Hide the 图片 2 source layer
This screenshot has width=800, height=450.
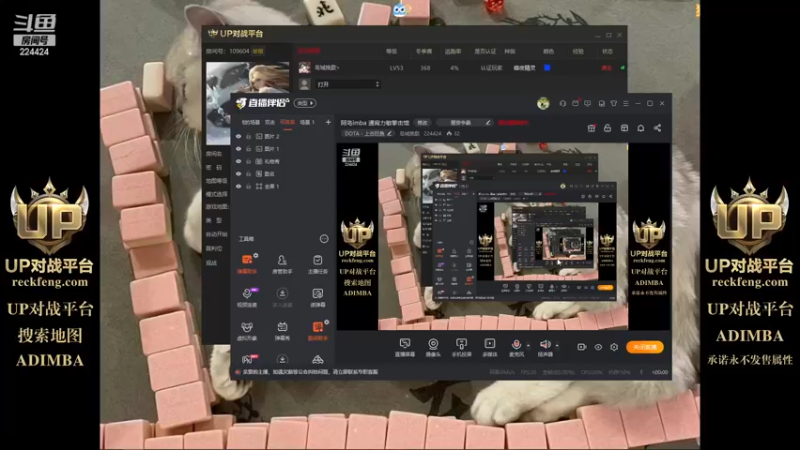tap(238, 136)
